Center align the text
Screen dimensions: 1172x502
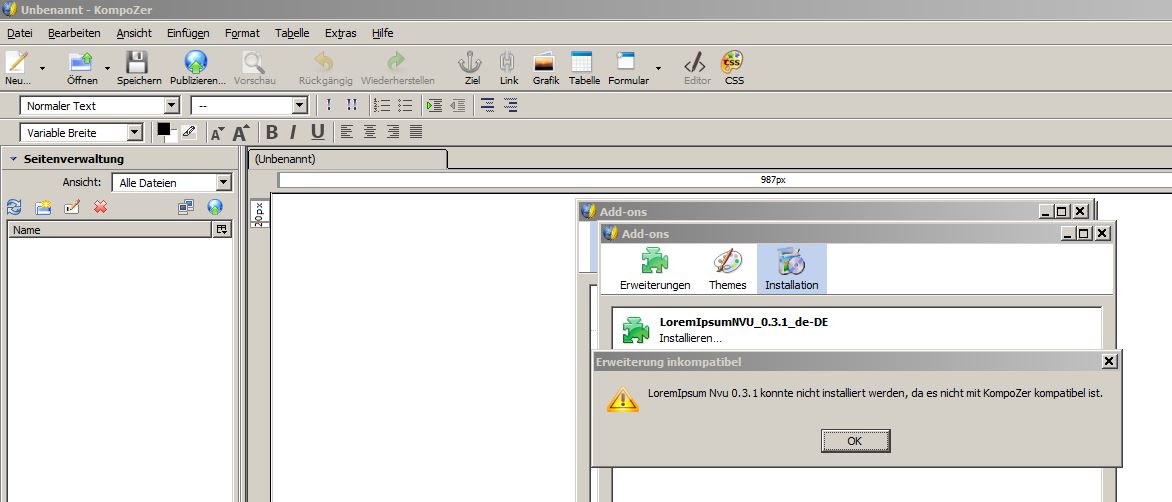point(369,132)
